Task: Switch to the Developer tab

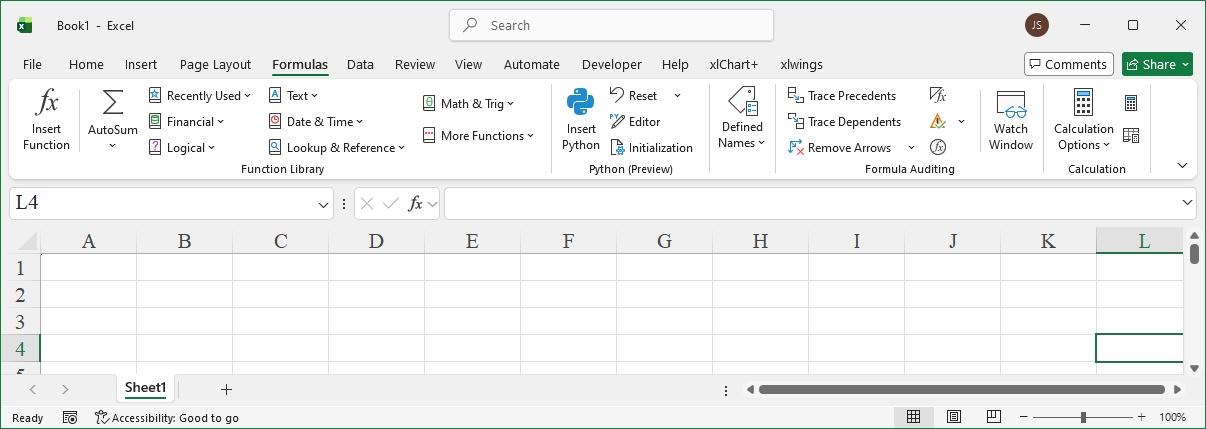Action: (x=612, y=64)
